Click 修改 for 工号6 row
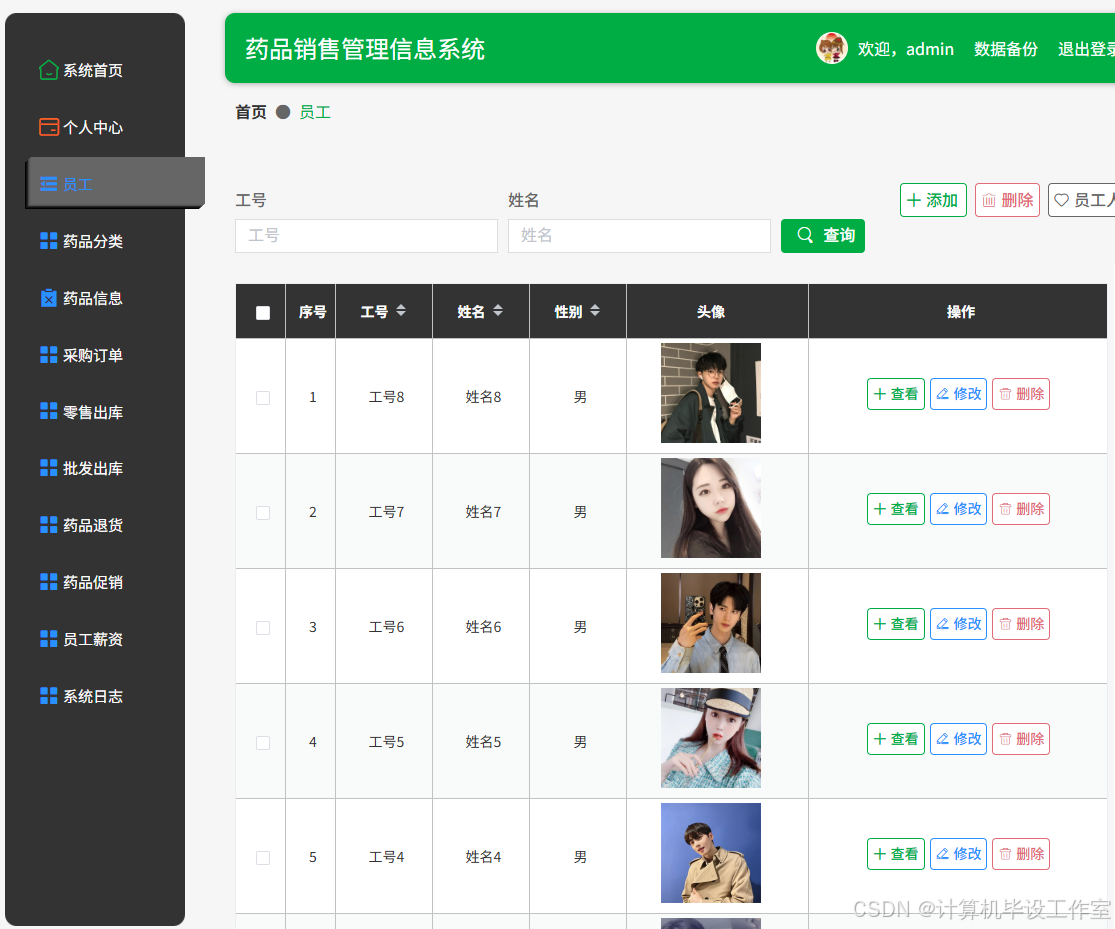Image resolution: width=1115 pixels, height=929 pixels. [x=959, y=624]
